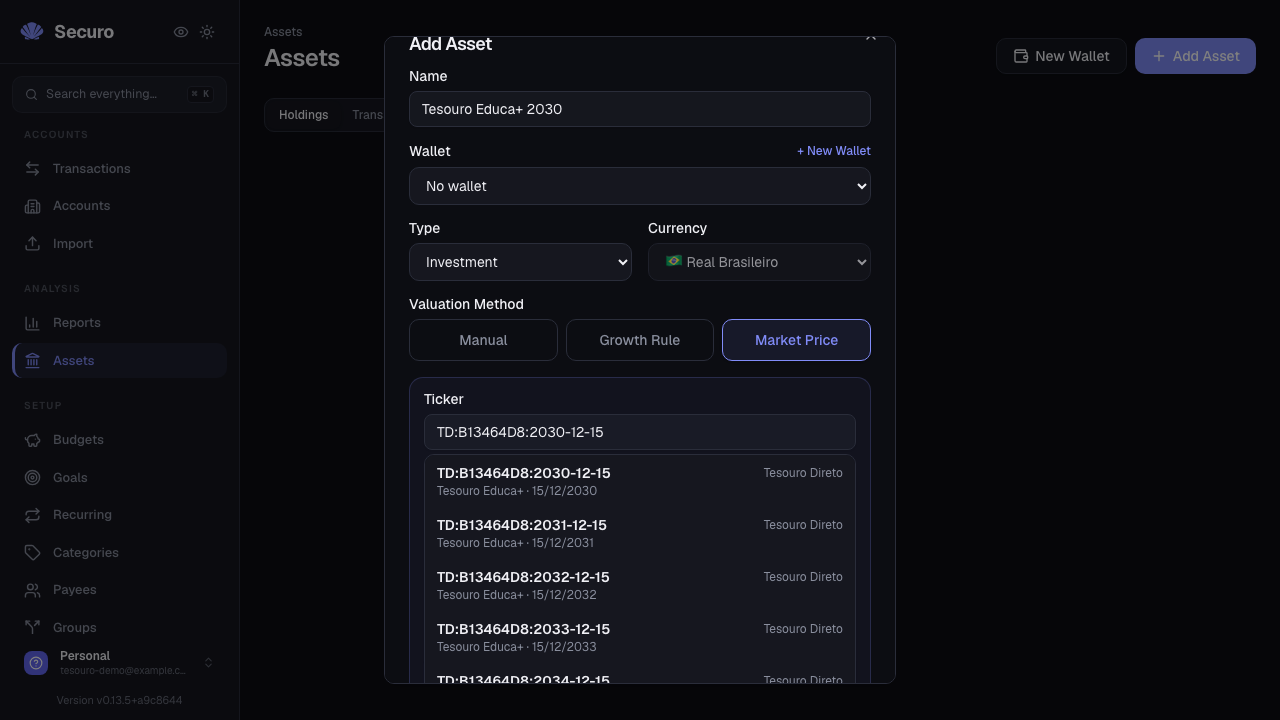Click the Personal workspace avatar icon

point(36,663)
